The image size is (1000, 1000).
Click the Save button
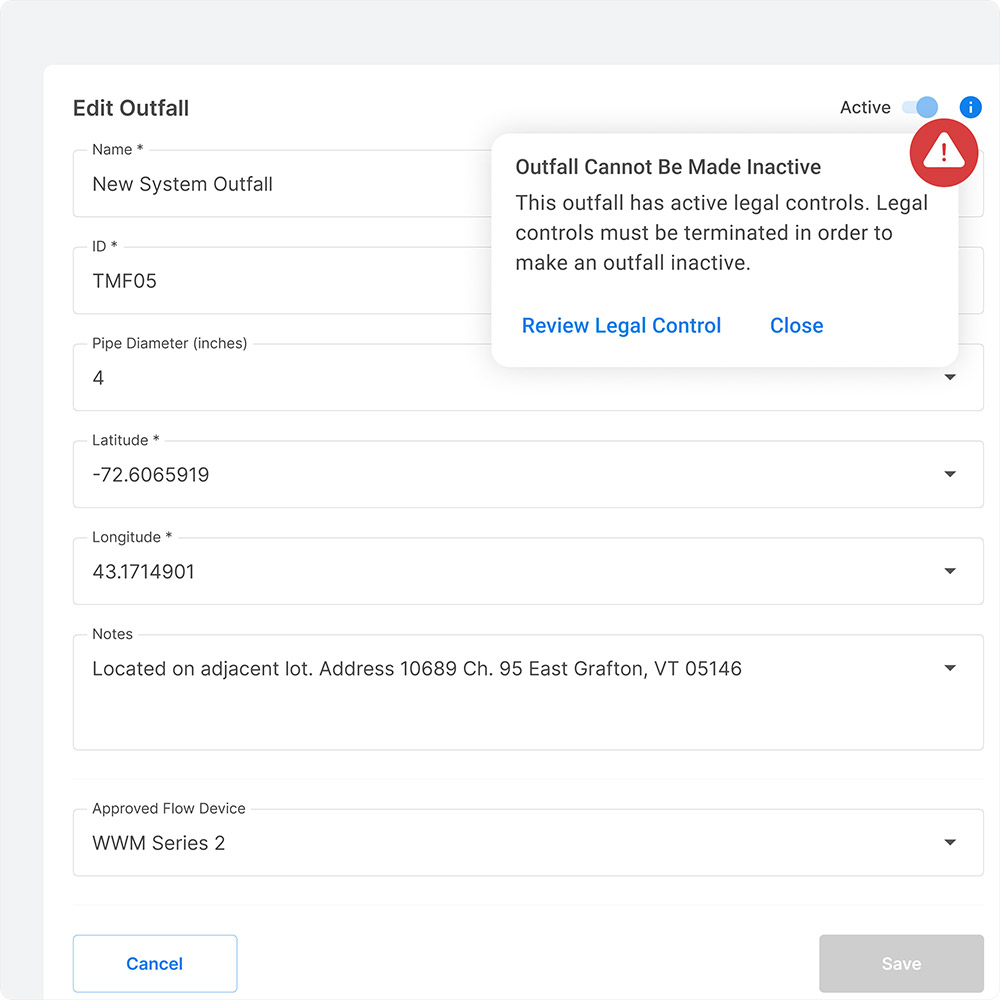tap(901, 963)
